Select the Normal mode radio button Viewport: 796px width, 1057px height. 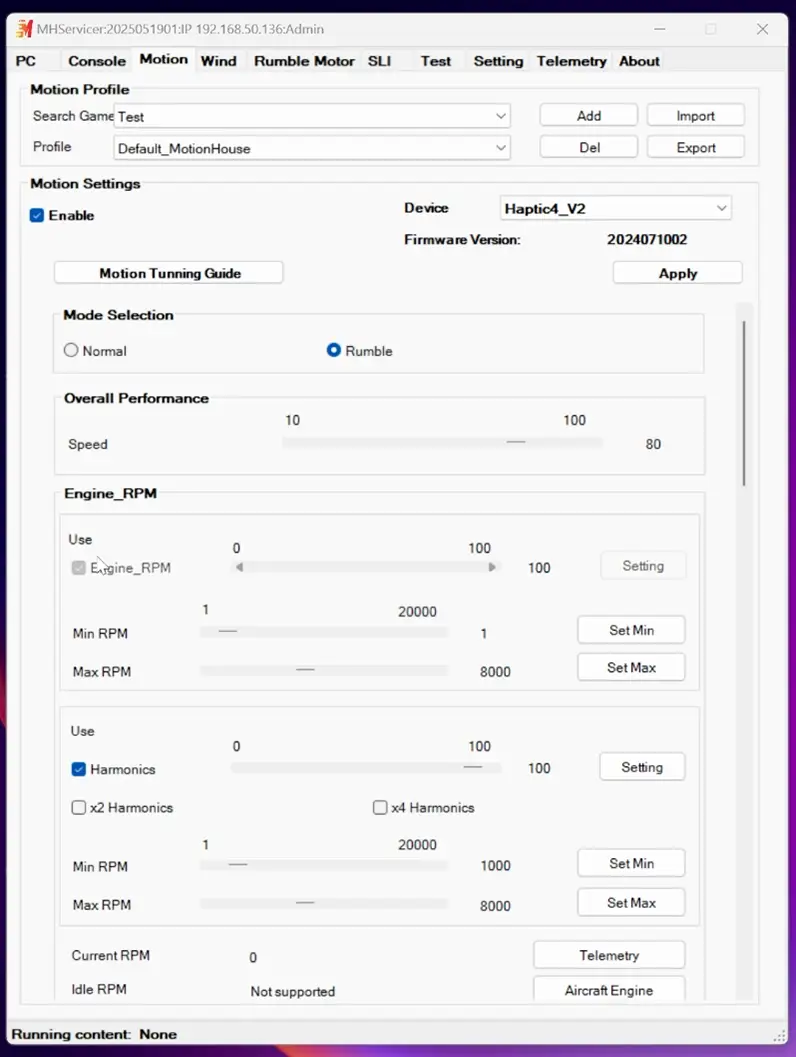tap(71, 350)
